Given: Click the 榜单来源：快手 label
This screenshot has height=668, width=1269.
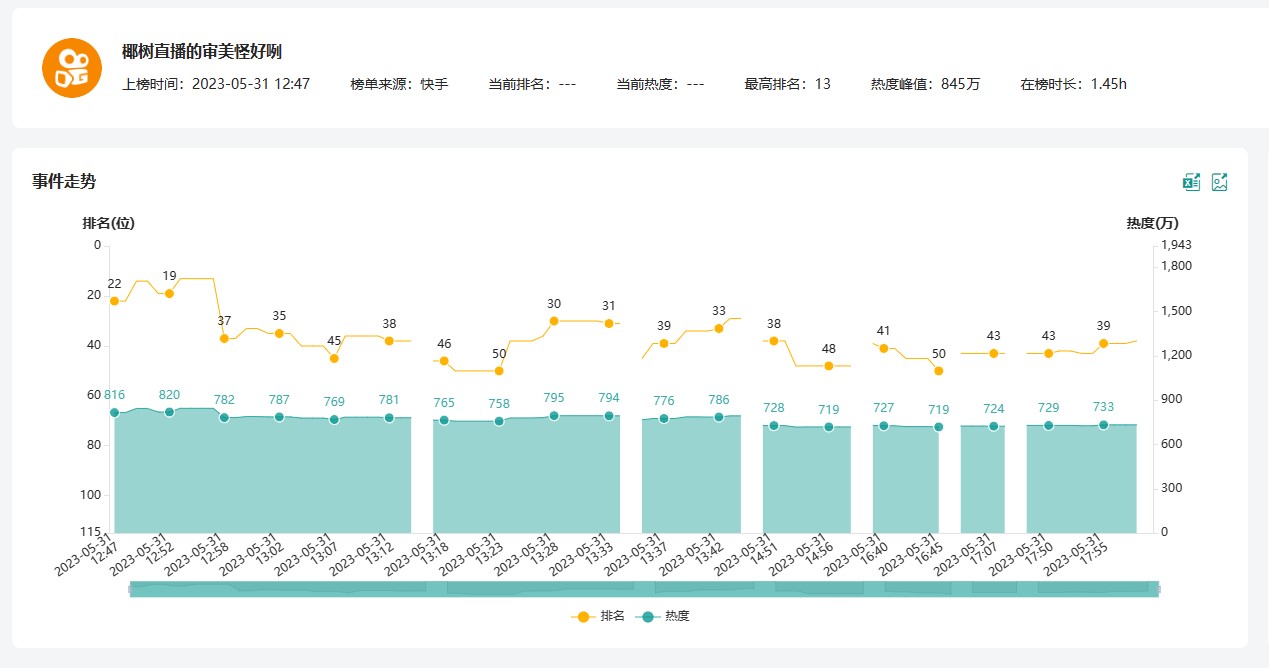Looking at the screenshot, I should click(x=399, y=84).
